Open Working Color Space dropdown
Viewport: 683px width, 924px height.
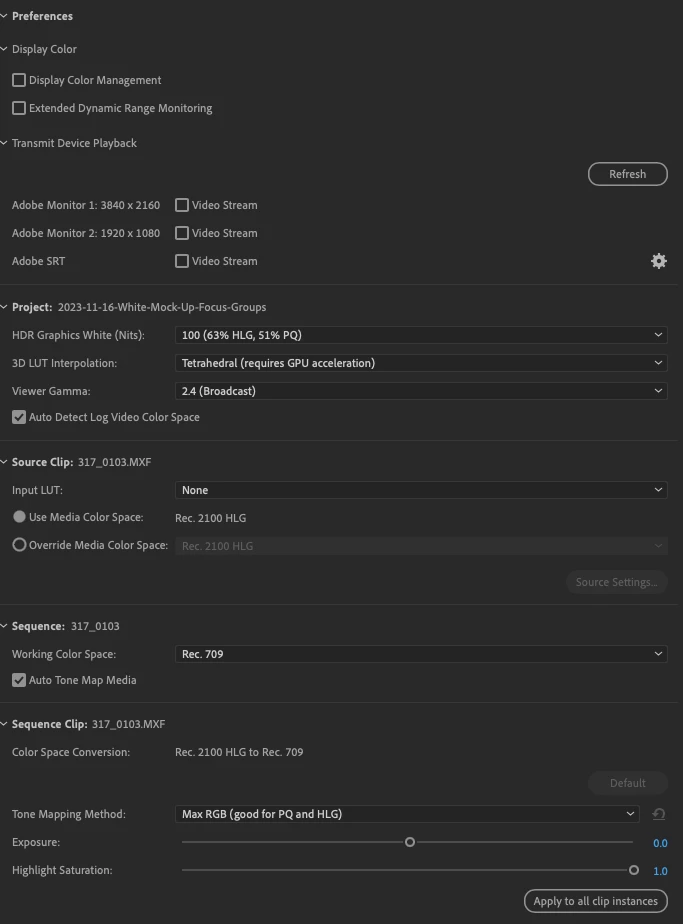pyautogui.click(x=421, y=654)
